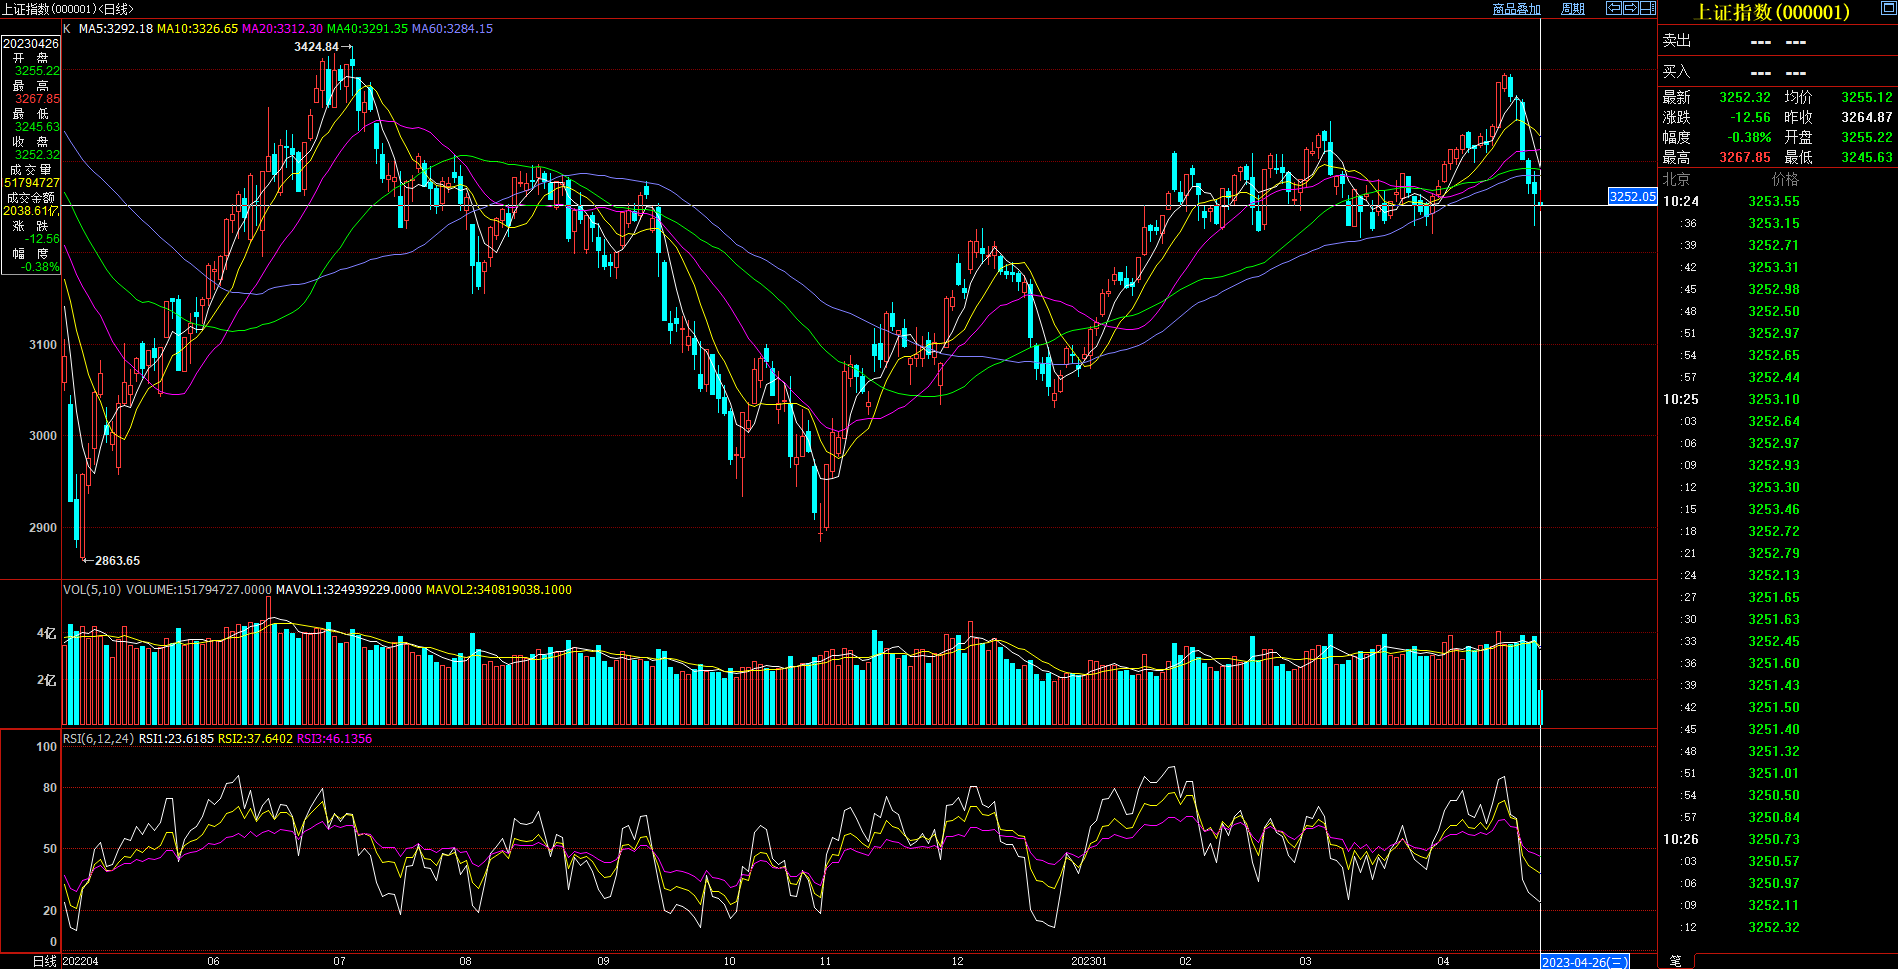Click the 2900 price axis label
The width and height of the screenshot is (1898, 969).
coord(43,528)
